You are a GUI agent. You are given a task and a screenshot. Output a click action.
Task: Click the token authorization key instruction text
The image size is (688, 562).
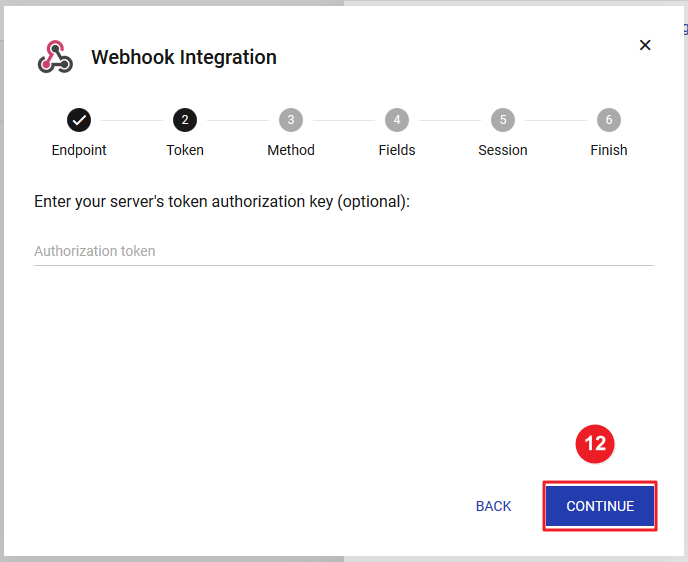[222, 201]
